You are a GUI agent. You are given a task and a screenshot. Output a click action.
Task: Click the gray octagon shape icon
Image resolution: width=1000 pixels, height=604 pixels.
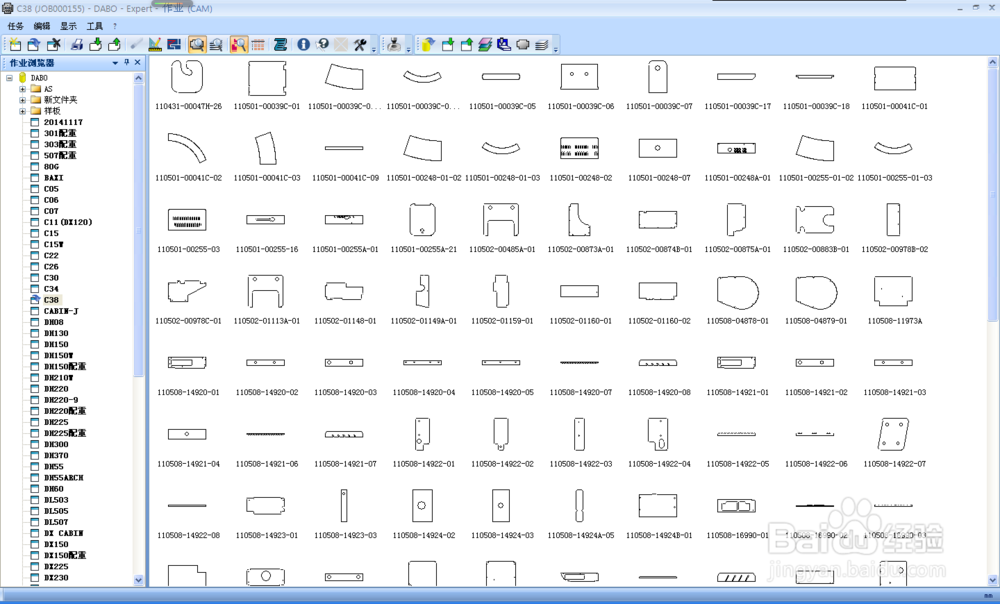tap(523, 44)
